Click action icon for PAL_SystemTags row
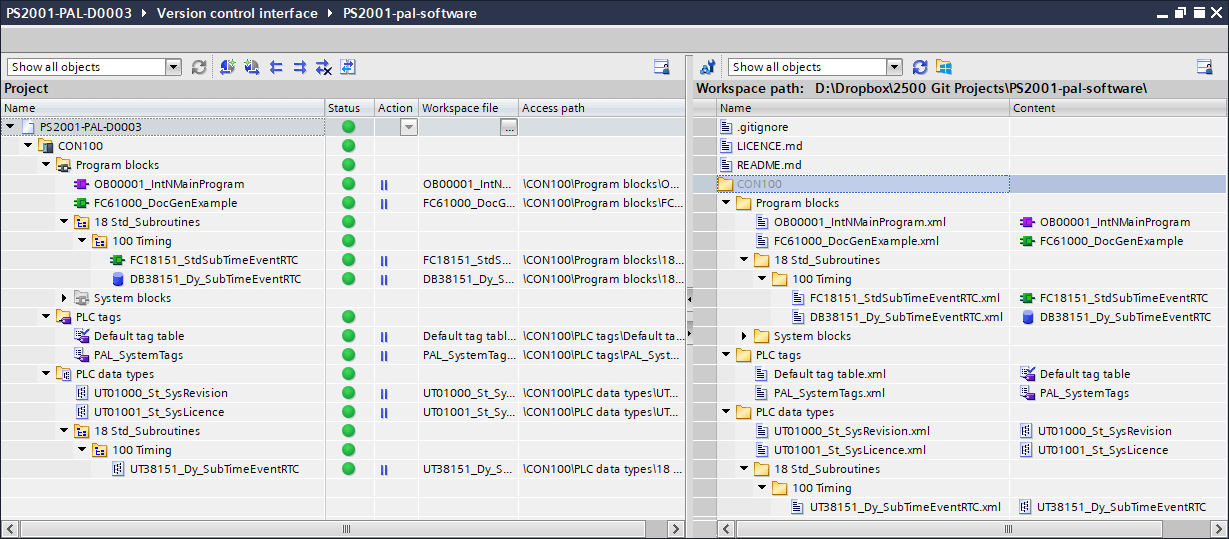 tap(384, 355)
